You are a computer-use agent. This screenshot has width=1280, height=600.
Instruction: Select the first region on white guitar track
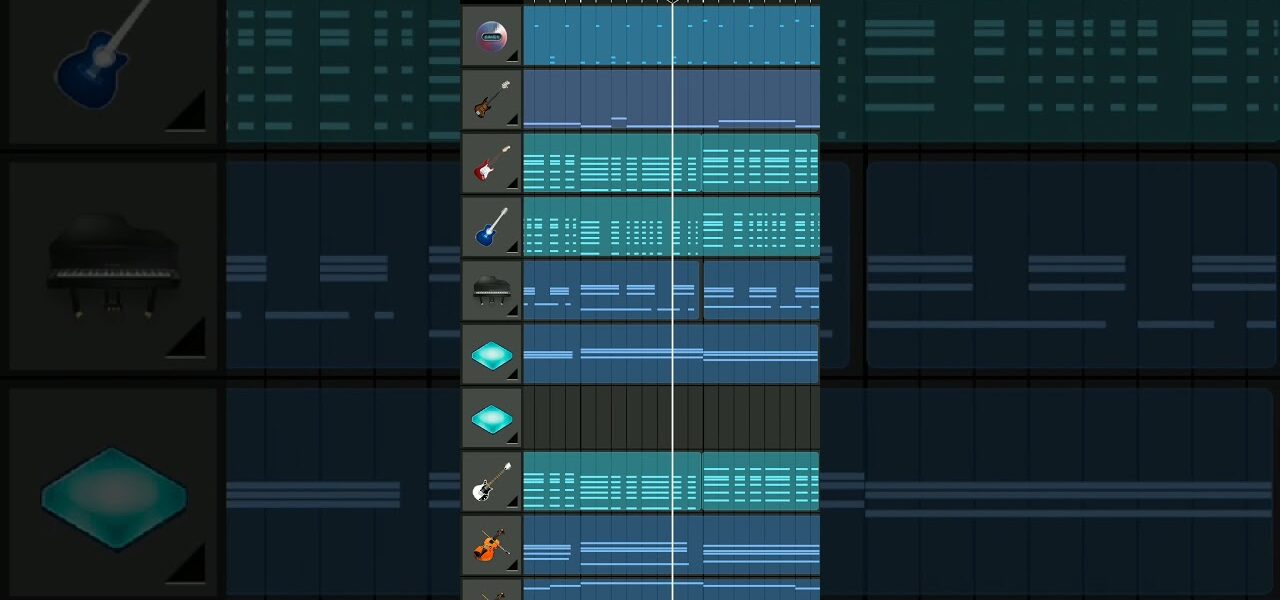point(610,483)
